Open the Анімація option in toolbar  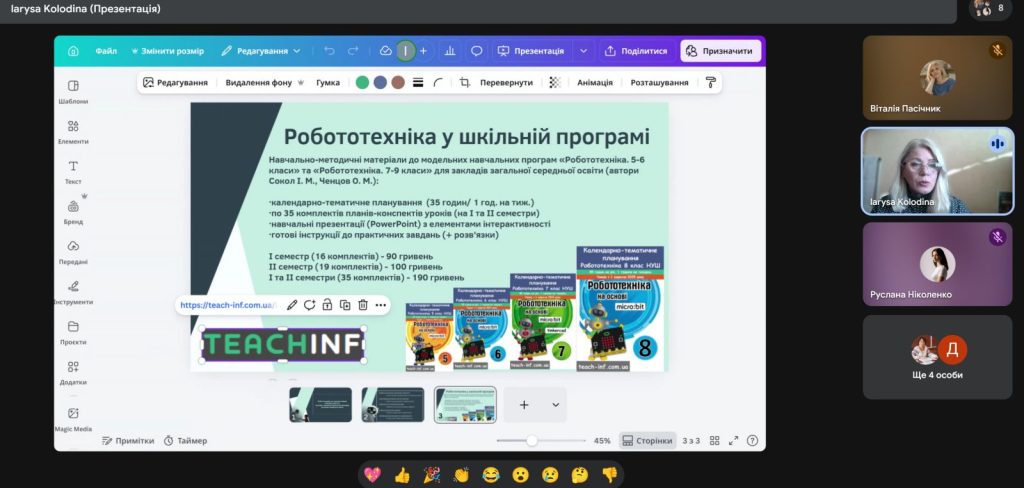pyautogui.click(x=594, y=82)
